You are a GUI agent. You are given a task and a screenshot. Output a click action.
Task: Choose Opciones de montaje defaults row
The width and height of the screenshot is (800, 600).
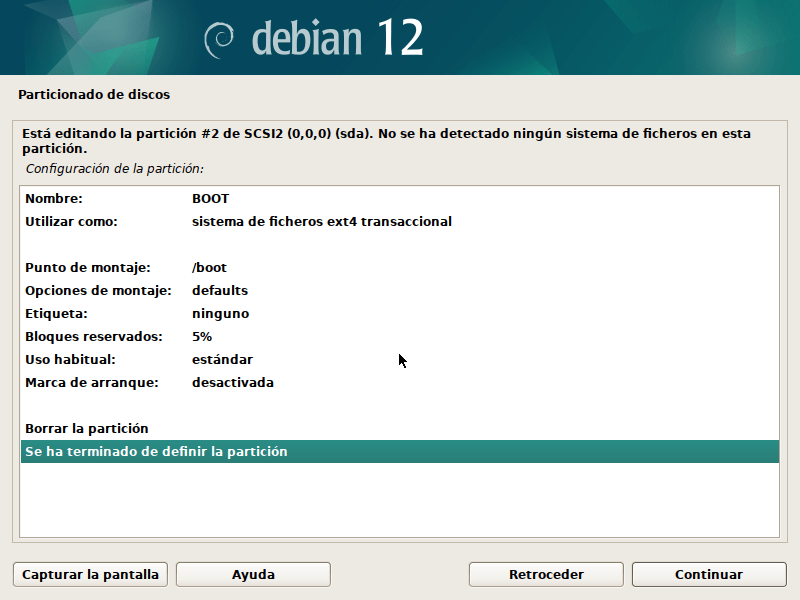400,290
